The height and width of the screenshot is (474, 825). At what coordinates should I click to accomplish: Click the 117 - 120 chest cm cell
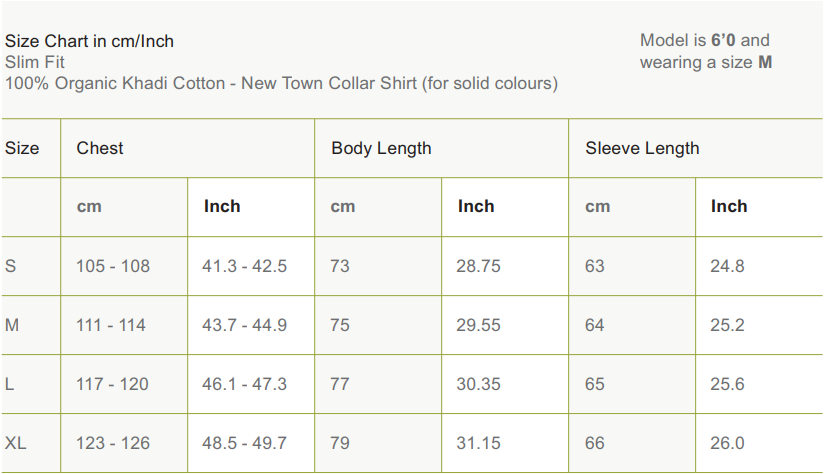point(113,384)
